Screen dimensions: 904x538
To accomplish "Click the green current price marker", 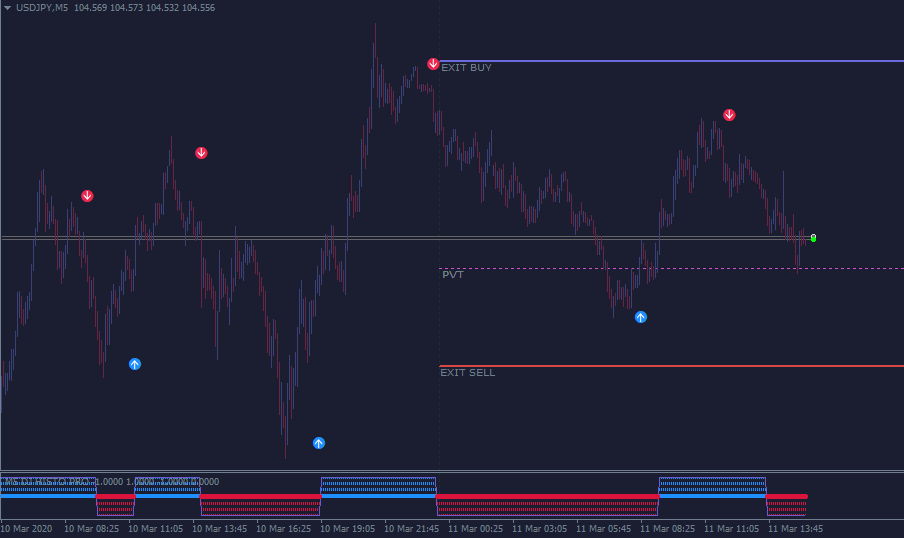I will [x=813, y=238].
